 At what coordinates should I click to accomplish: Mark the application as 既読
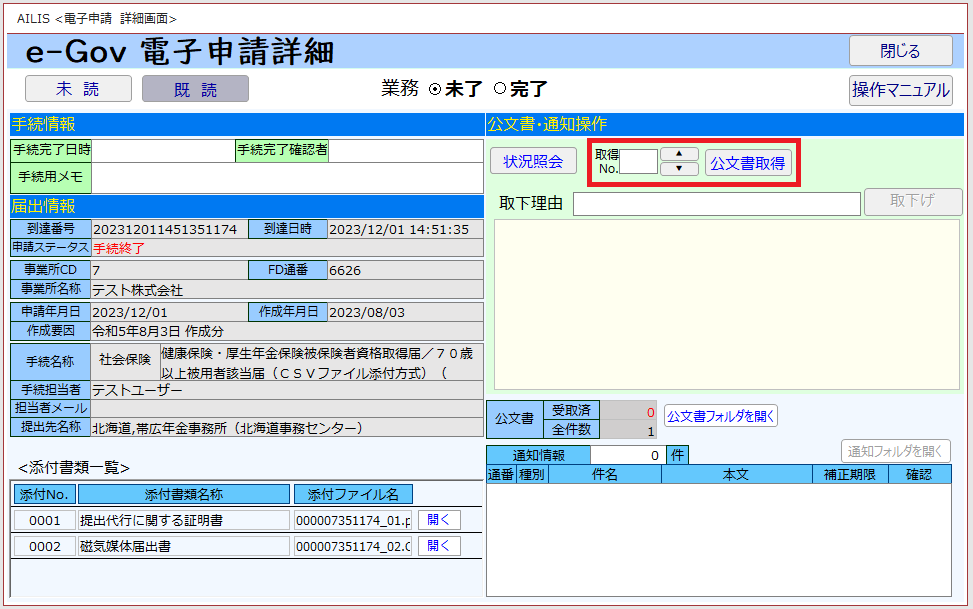[195, 89]
